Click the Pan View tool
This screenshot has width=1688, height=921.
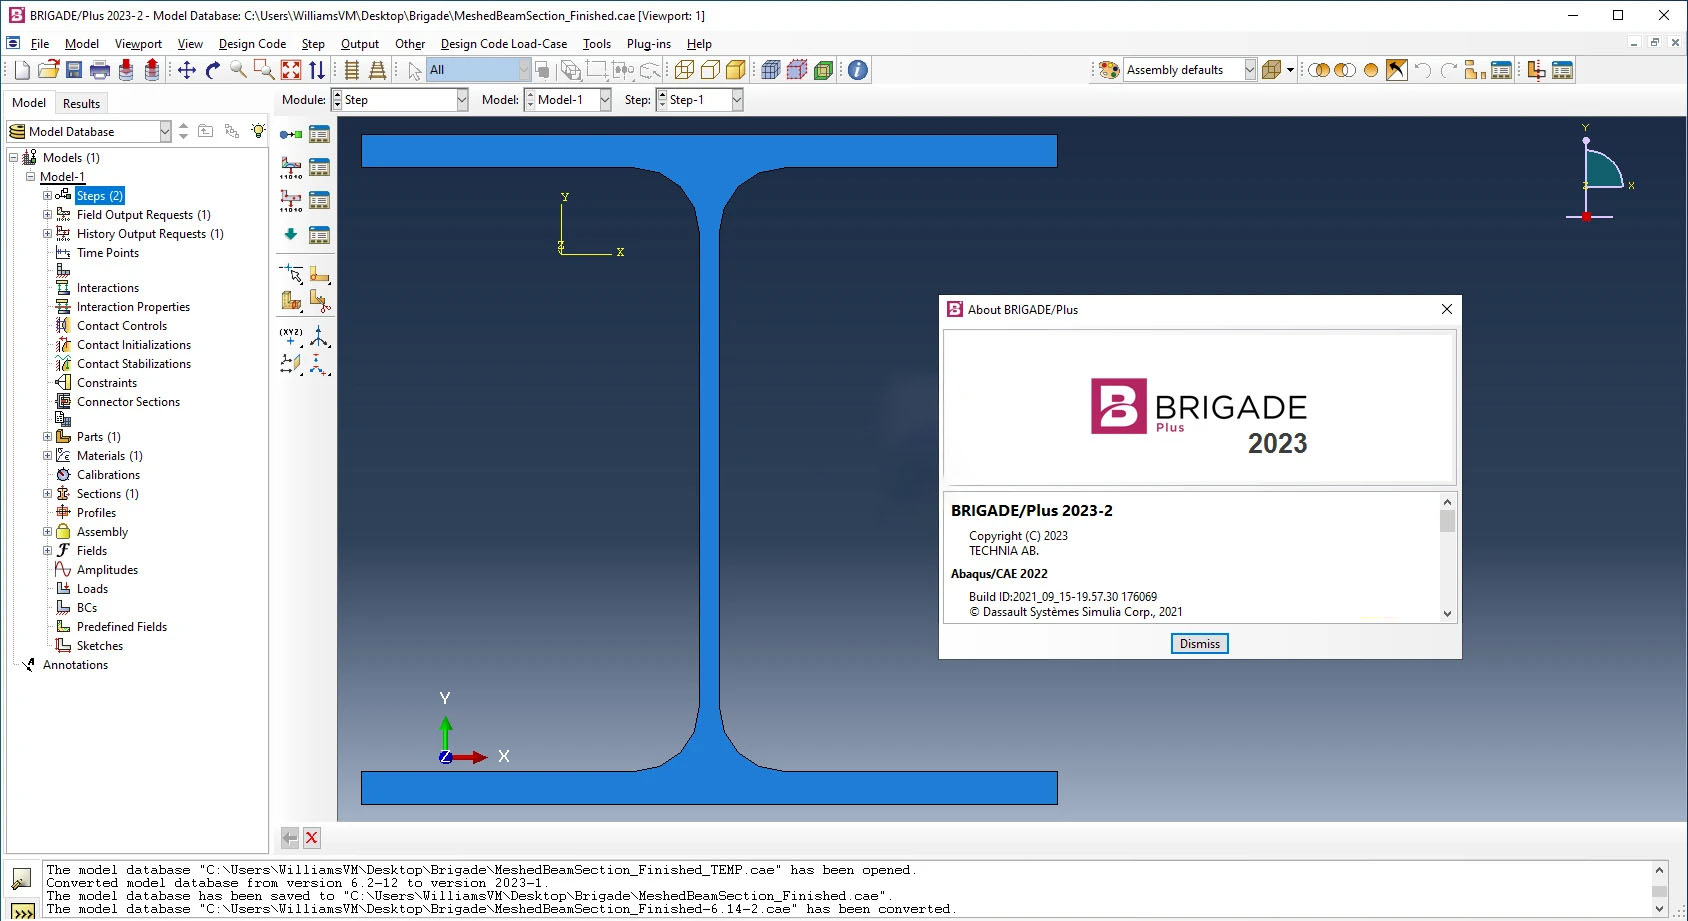(x=187, y=70)
